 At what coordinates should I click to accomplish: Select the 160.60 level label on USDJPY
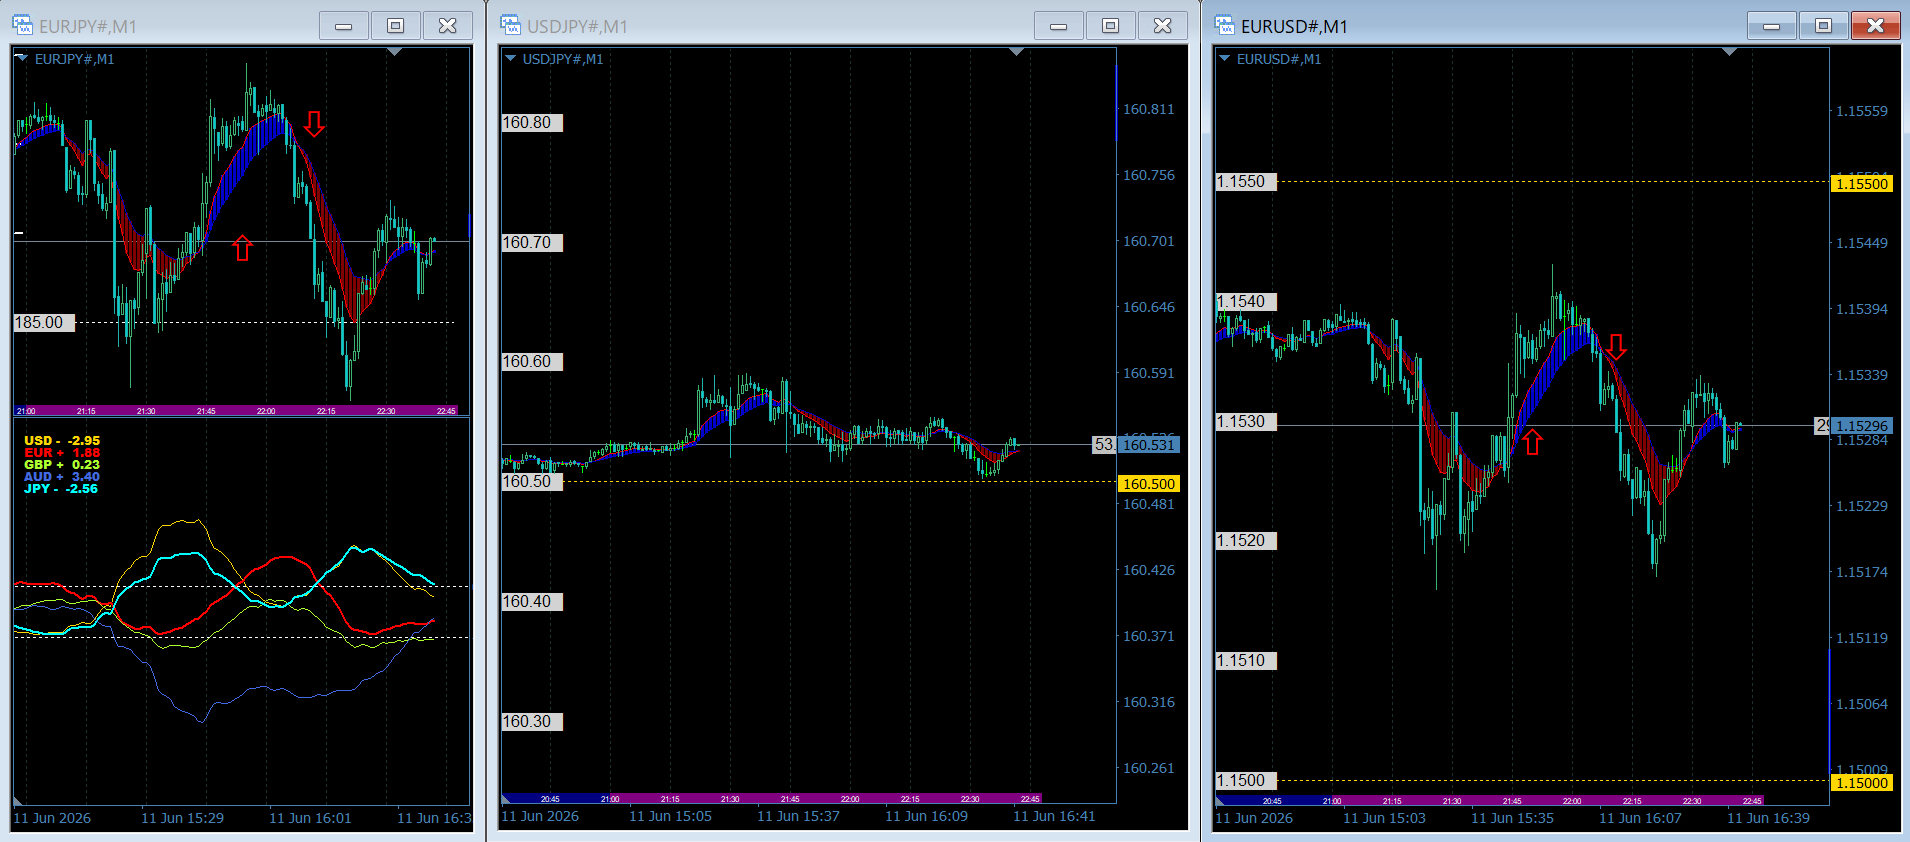coord(532,362)
